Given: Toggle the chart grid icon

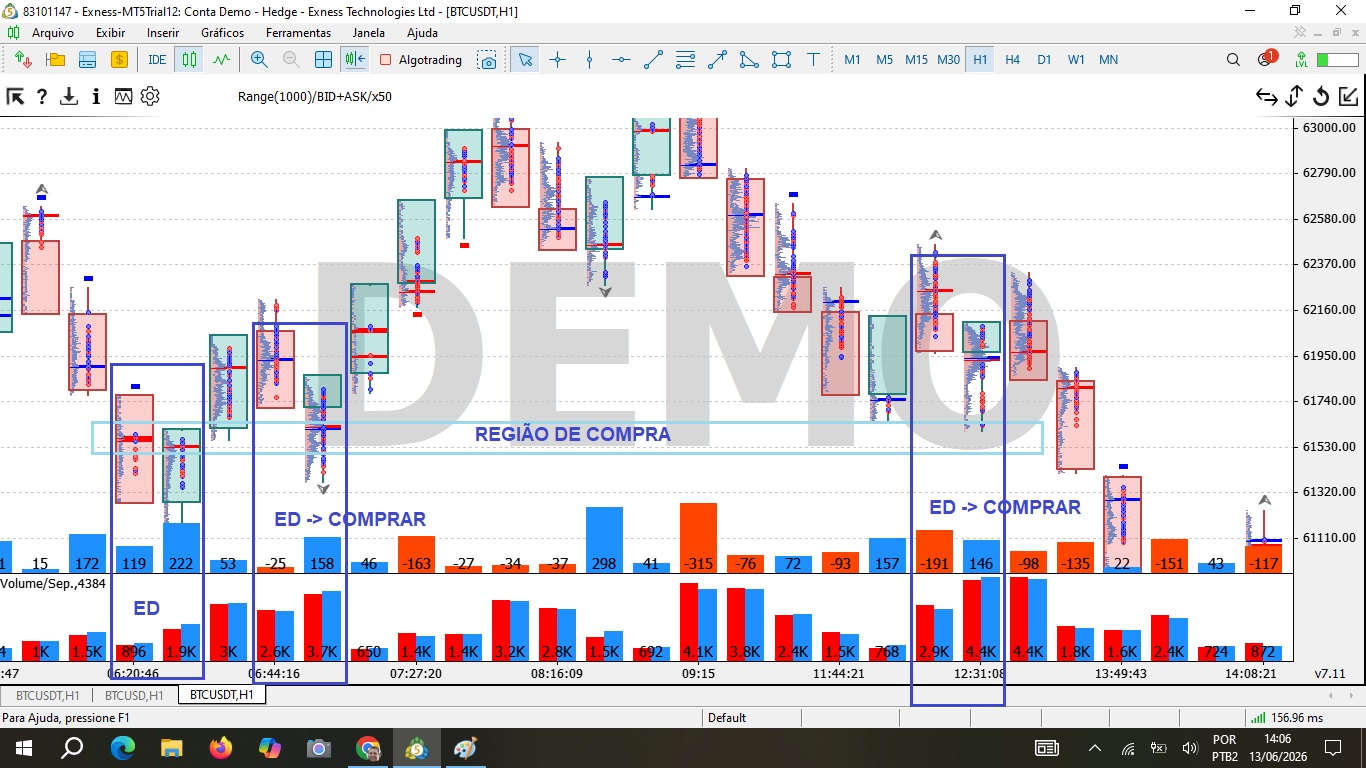Looking at the screenshot, I should pyautogui.click(x=323, y=59).
